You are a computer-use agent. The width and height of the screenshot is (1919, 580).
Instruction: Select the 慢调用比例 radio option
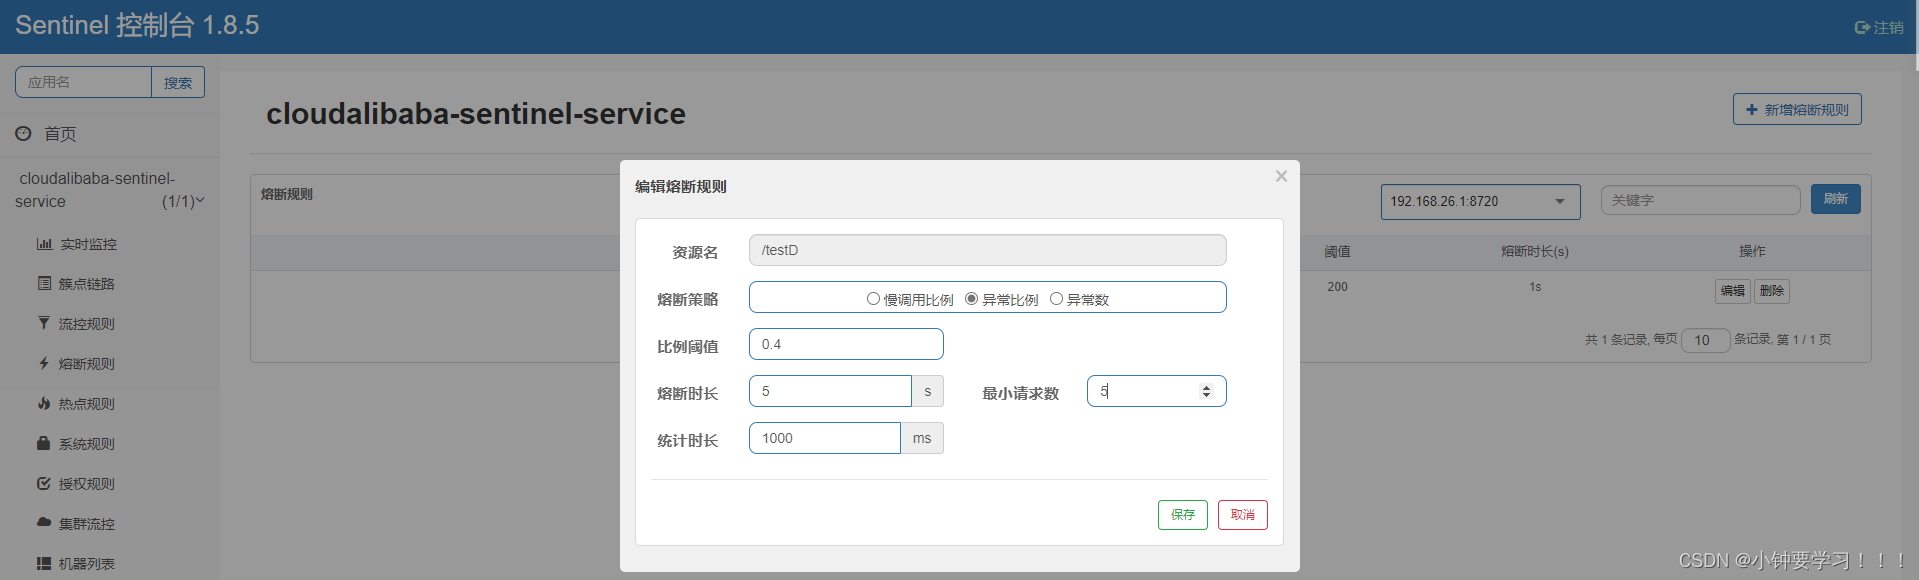(873, 299)
